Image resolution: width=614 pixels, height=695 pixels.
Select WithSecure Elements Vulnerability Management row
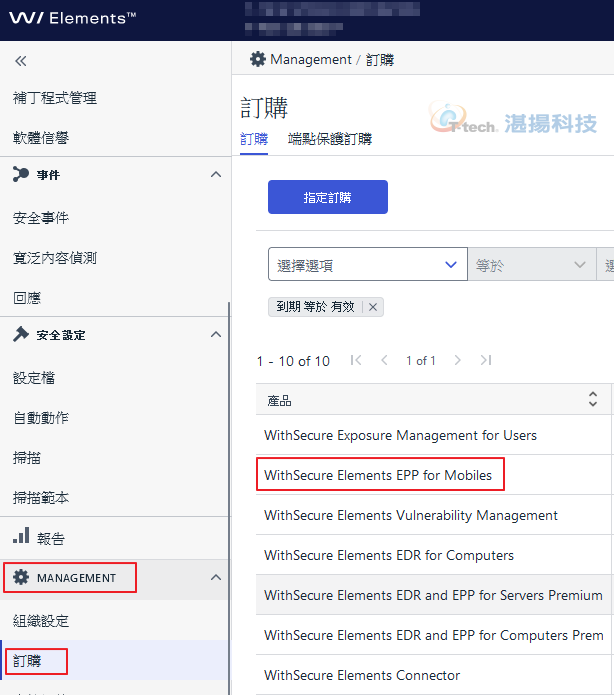tap(433, 515)
